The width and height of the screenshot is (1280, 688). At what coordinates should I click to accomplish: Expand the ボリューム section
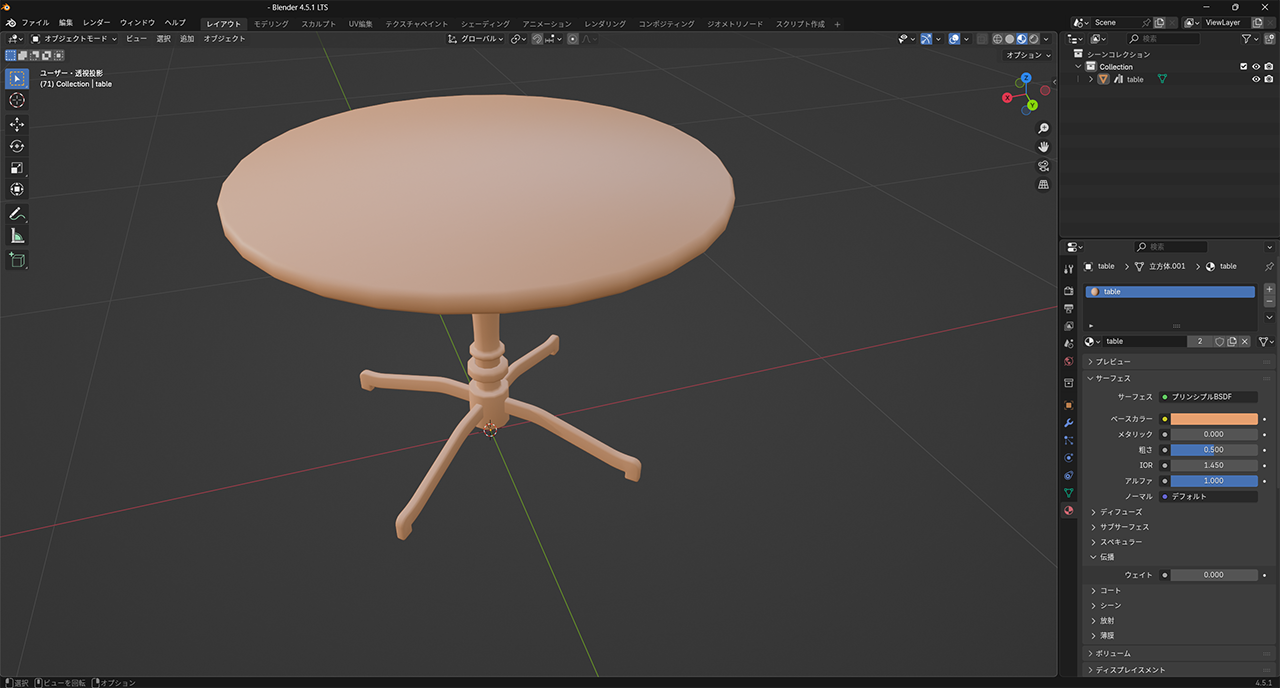tap(1113, 654)
